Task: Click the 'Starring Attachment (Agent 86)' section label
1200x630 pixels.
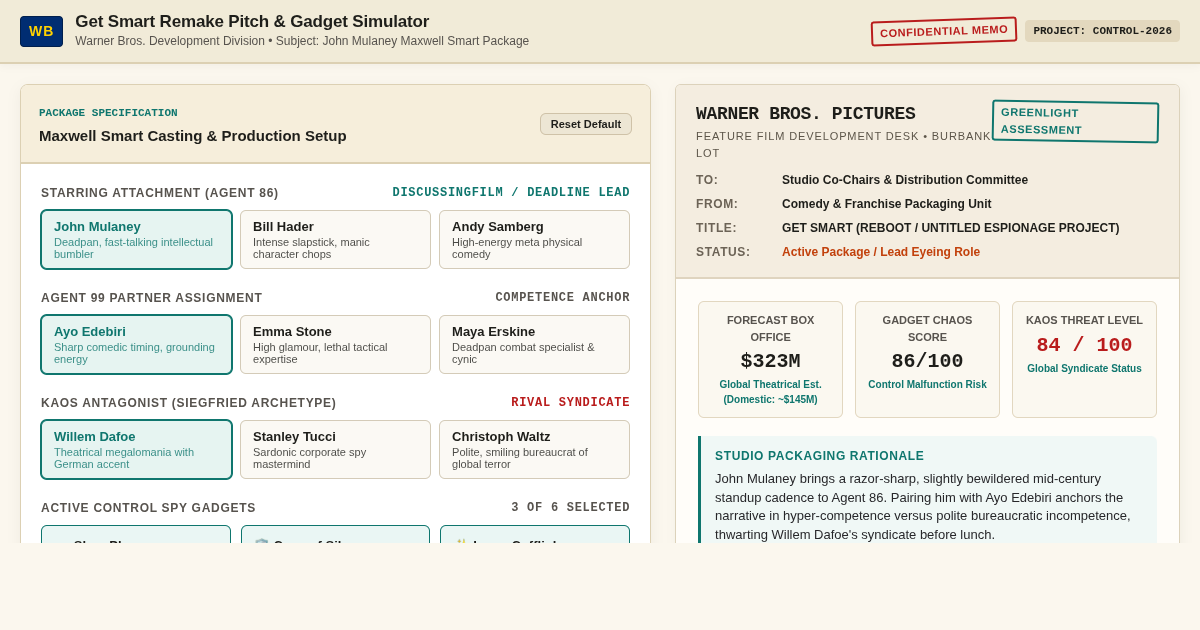Action: tap(160, 193)
